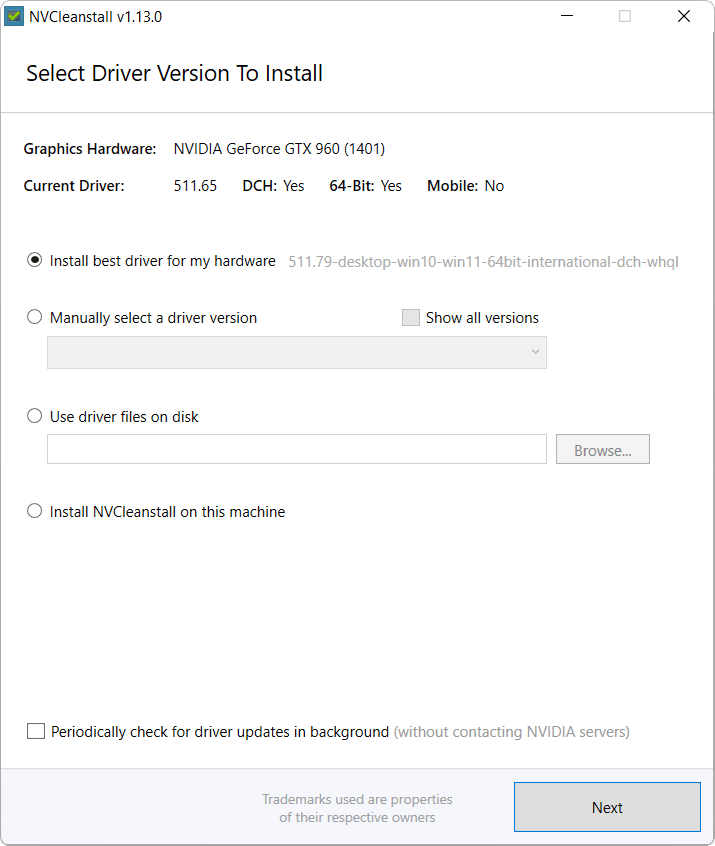Screen dimensions: 715x846
Task: Click the current driver version 511.65
Action: click(195, 186)
